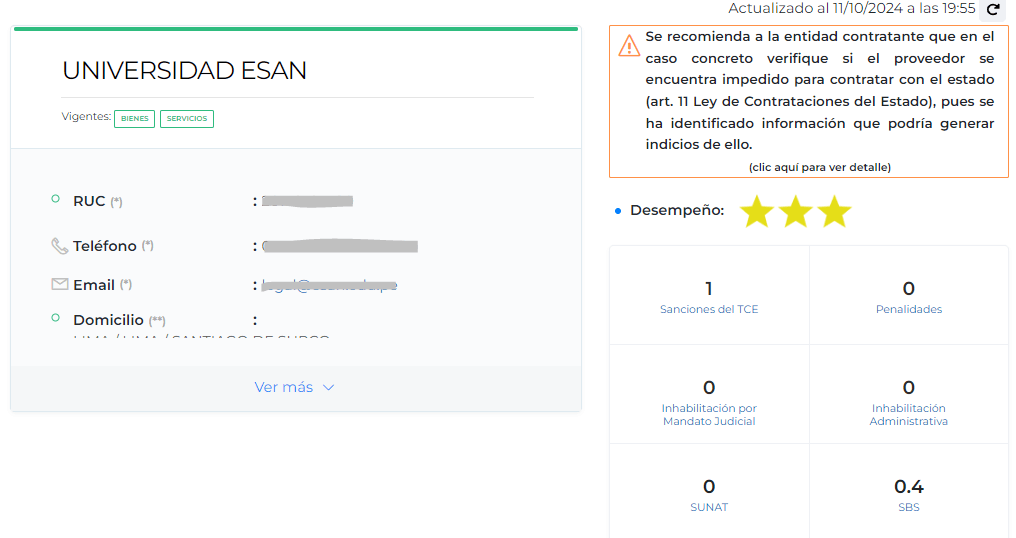
Task: Click the phone icon beside Teléfono
Action: pos(60,246)
